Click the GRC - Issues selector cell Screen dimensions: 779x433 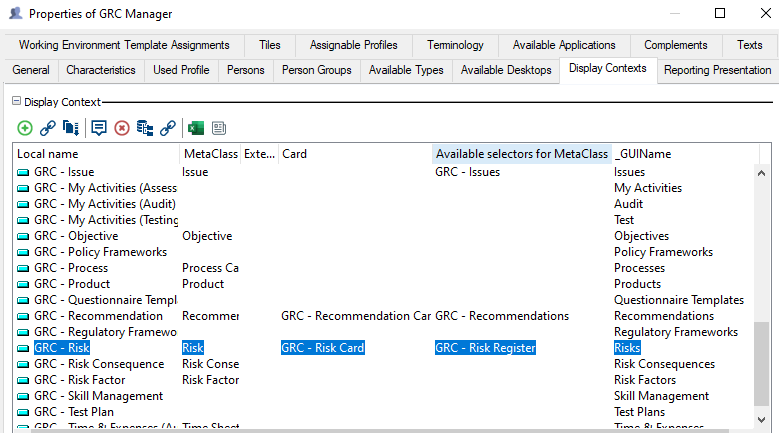467,172
